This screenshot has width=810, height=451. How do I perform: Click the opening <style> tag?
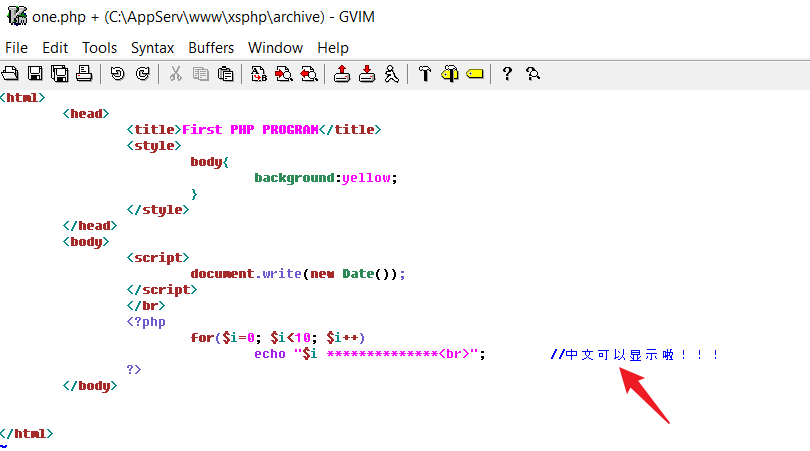153,146
